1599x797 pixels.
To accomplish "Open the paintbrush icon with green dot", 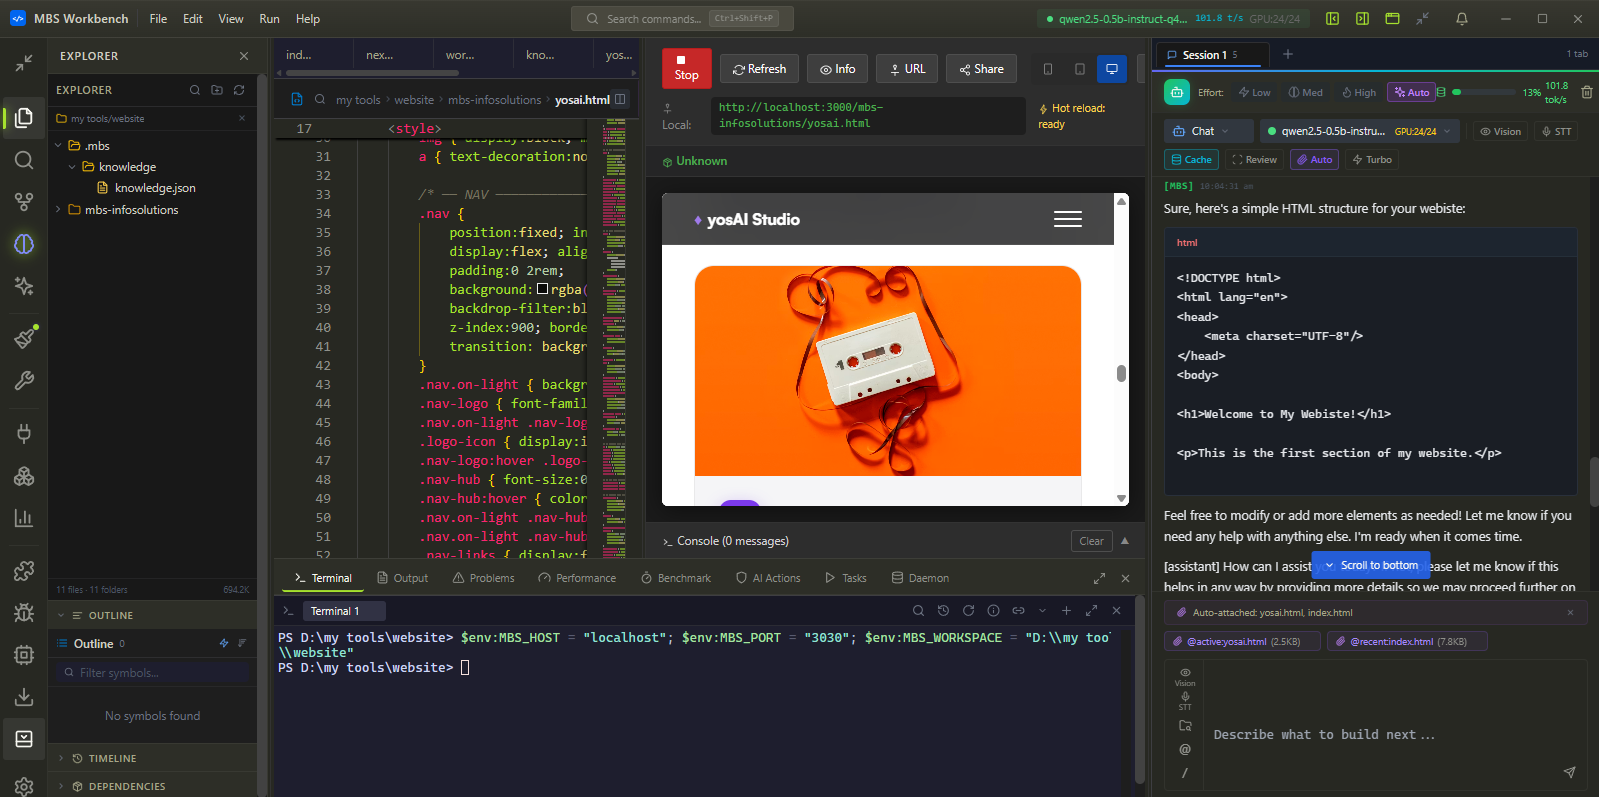I will click(24, 338).
